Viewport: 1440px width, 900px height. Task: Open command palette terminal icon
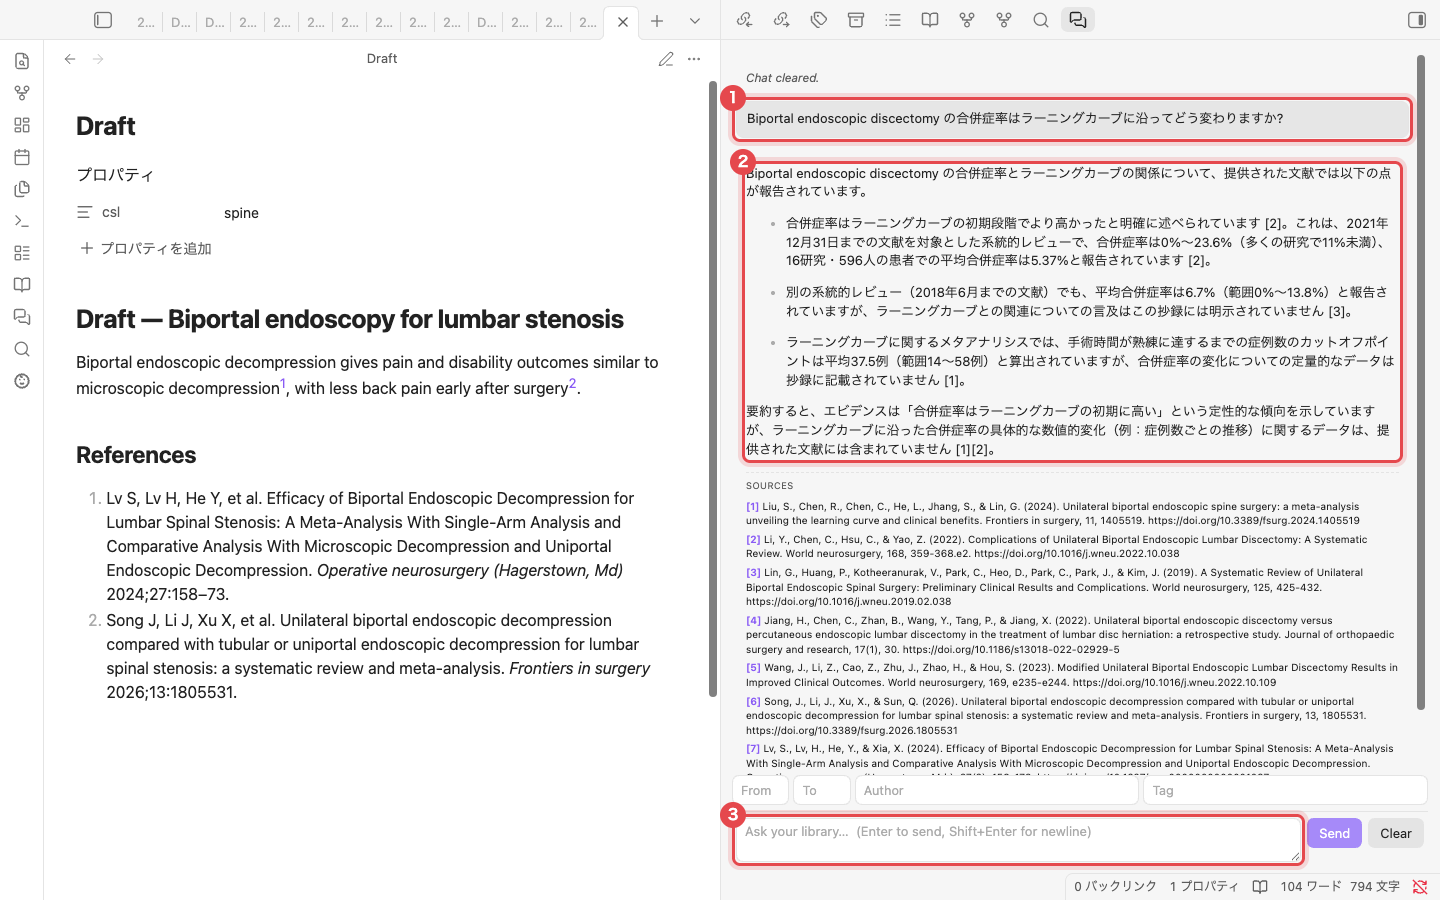coord(22,221)
